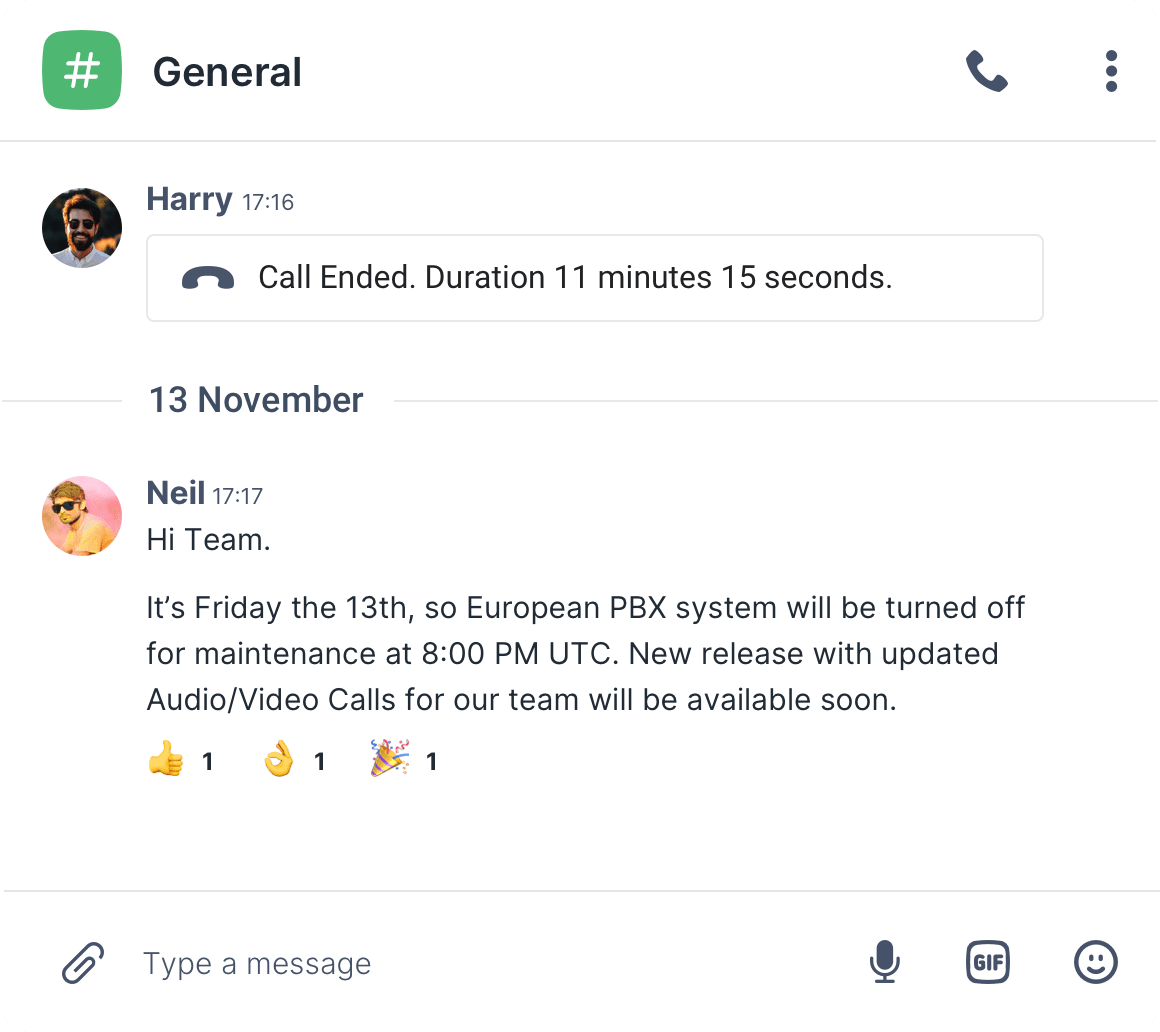Toggle the party popper reaction
The width and height of the screenshot is (1160, 1032).
tap(404, 760)
